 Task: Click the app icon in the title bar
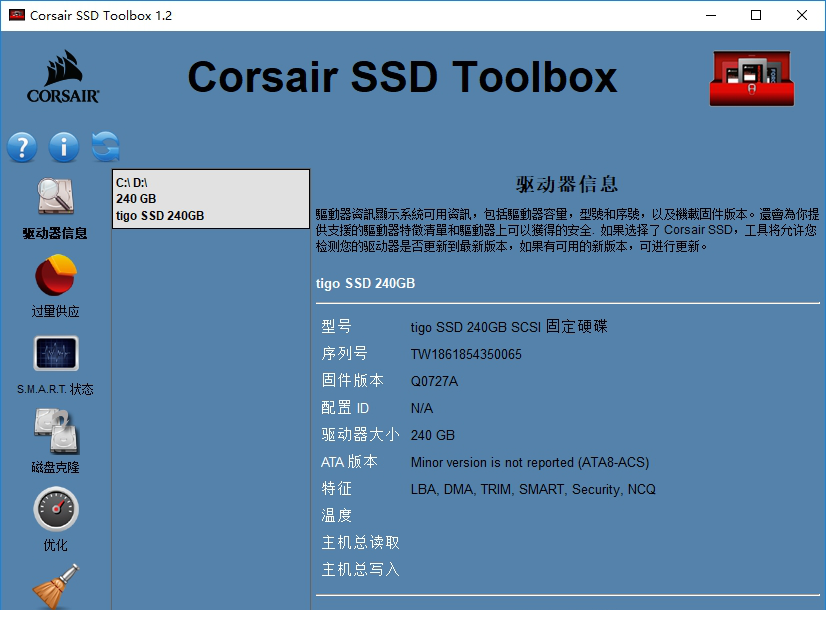(17, 15)
